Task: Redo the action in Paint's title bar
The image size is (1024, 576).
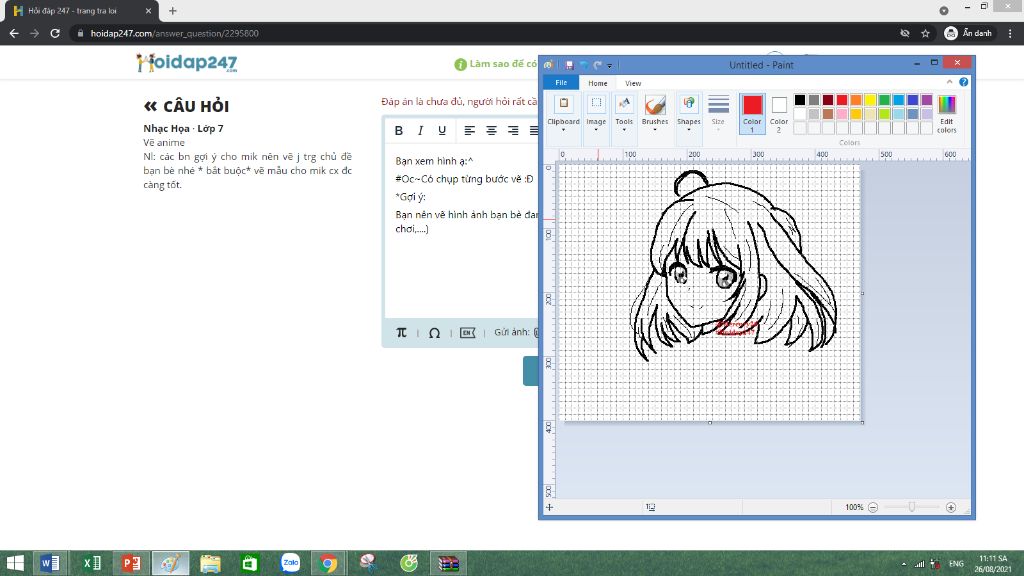Action: tap(598, 65)
